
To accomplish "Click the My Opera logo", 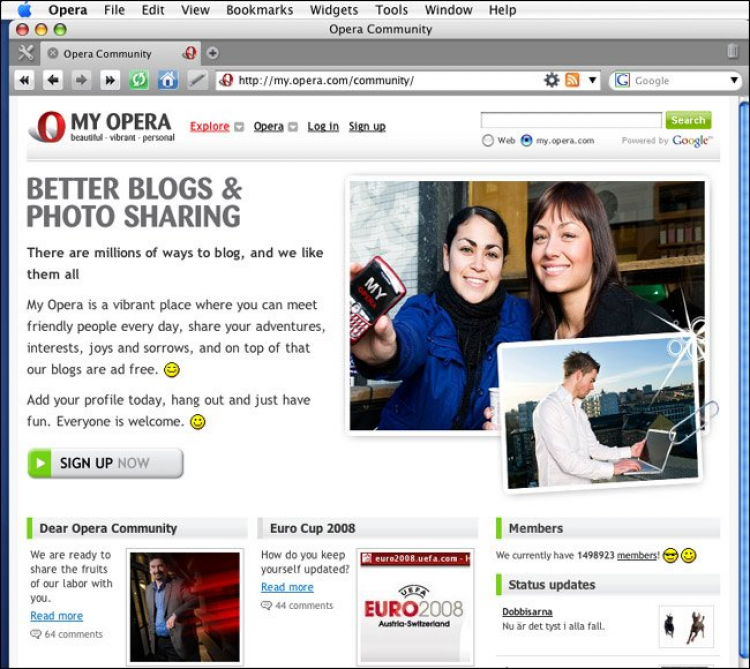I will coord(101,127).
